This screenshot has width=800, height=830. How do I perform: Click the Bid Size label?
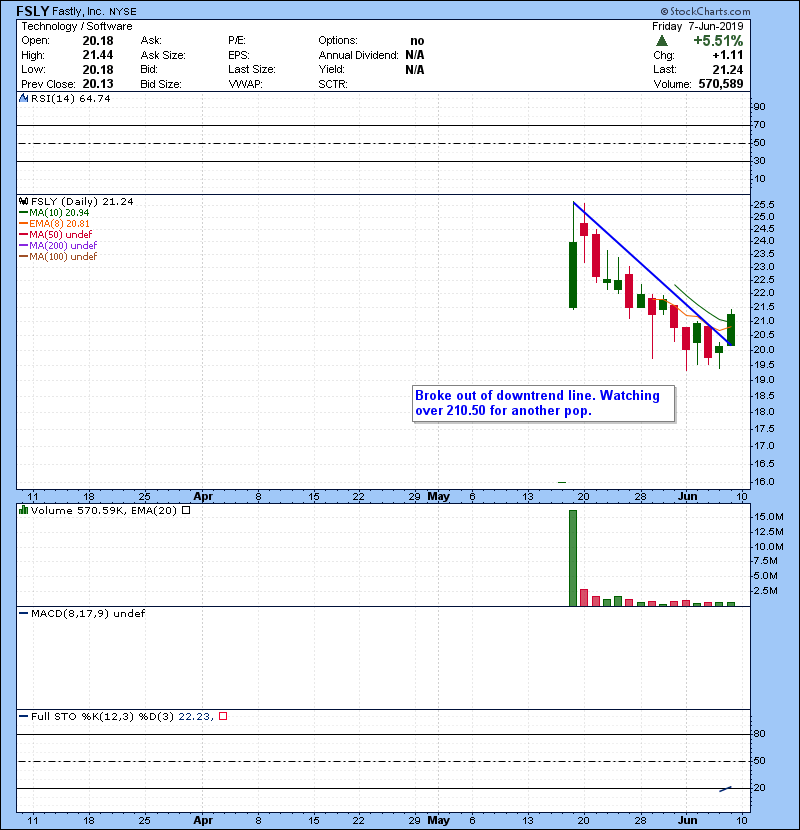[x=161, y=84]
